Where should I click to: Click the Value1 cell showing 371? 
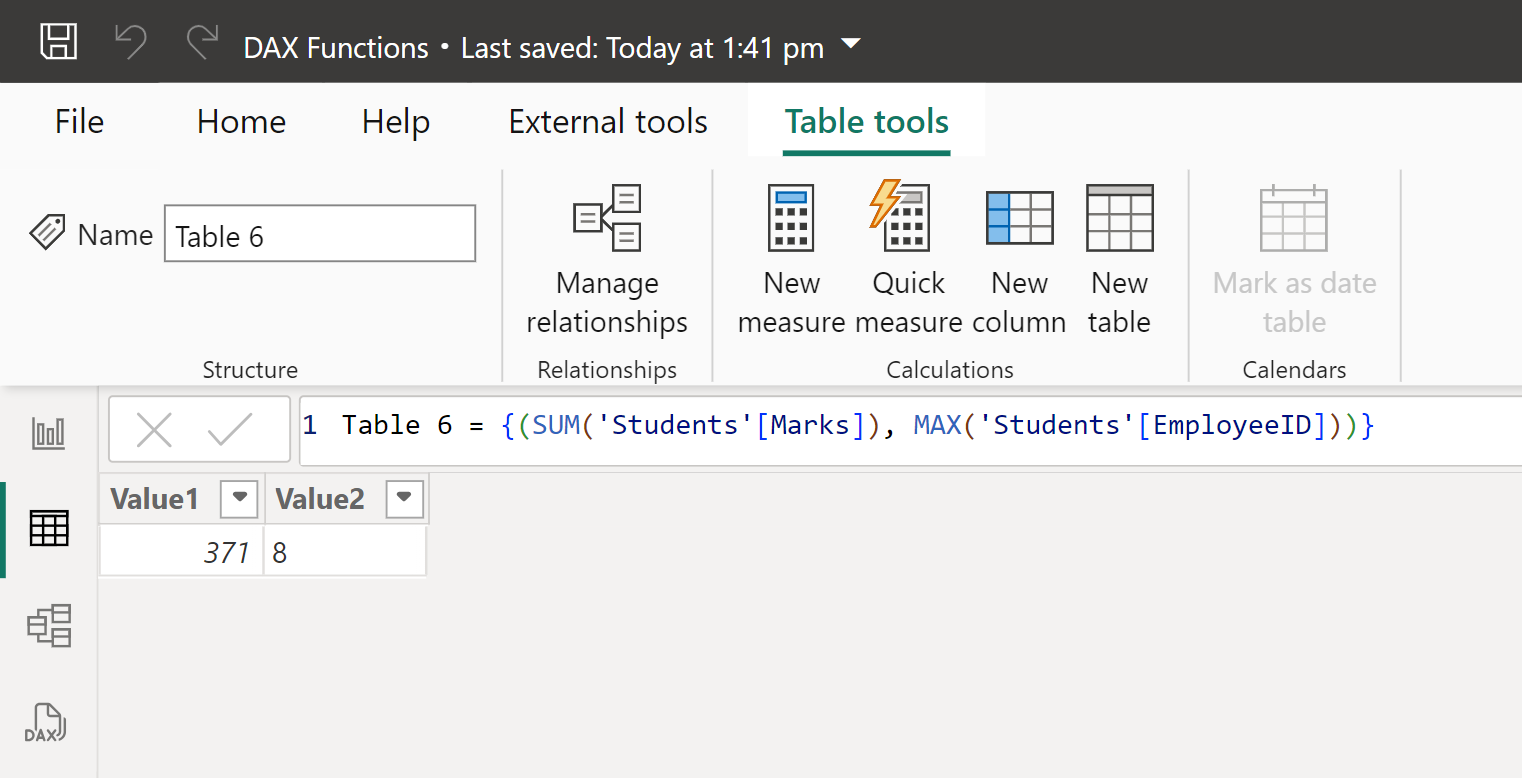coord(180,551)
